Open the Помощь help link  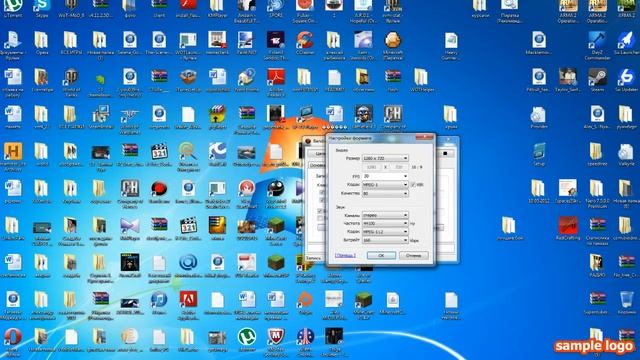(345, 256)
